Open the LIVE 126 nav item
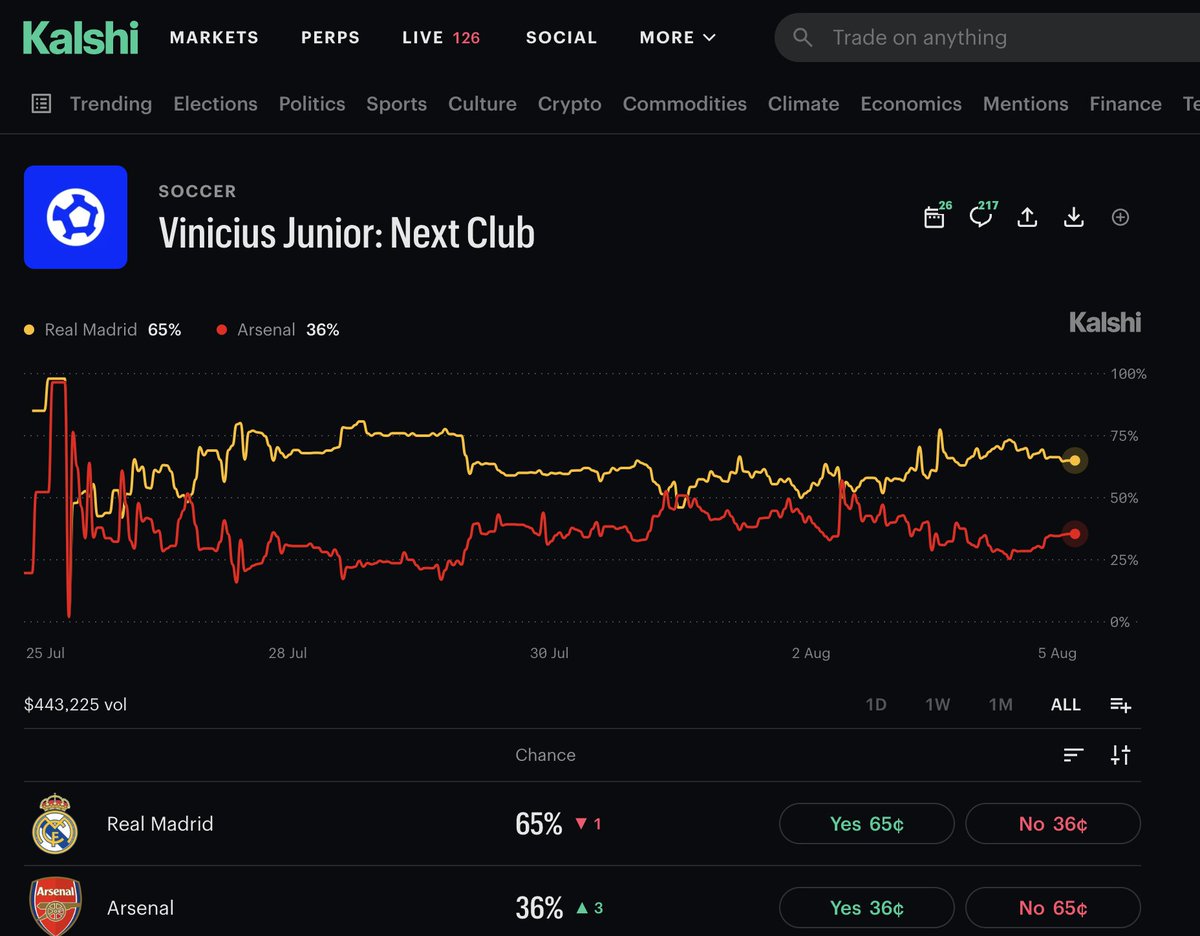The height and width of the screenshot is (936, 1200). 441,38
